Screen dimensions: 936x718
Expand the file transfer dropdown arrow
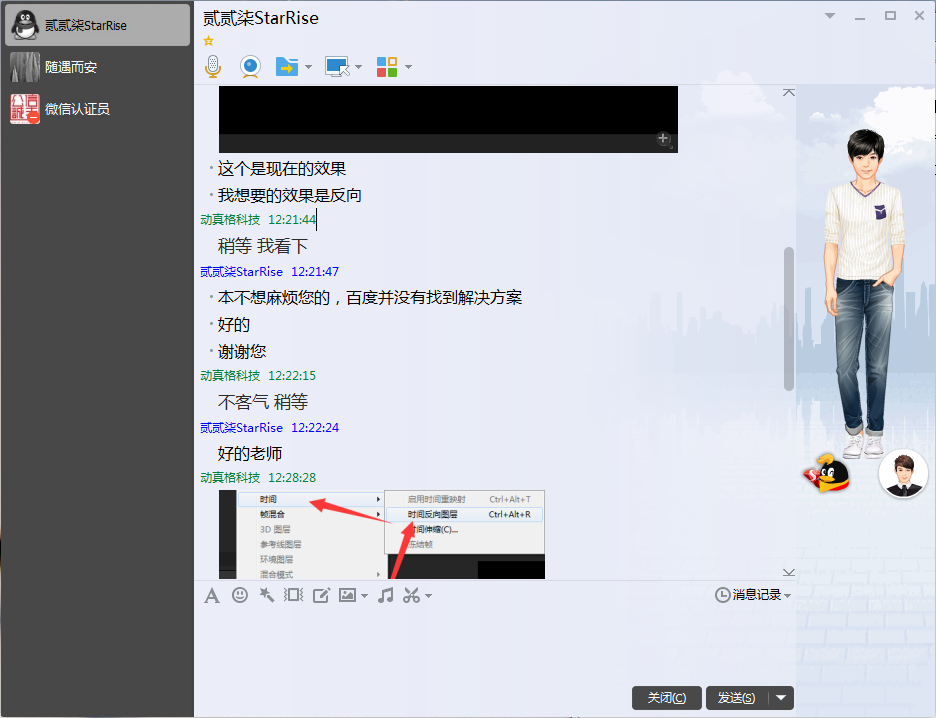coord(308,67)
